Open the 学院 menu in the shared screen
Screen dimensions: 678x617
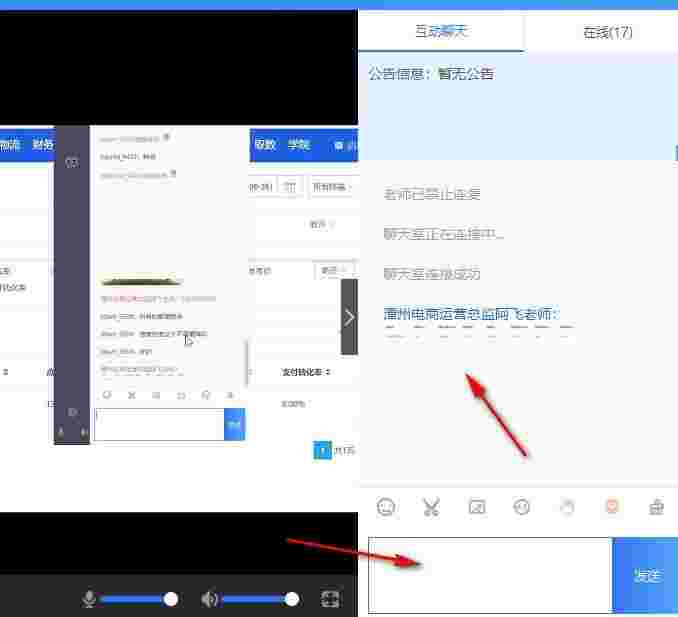pyautogui.click(x=299, y=144)
